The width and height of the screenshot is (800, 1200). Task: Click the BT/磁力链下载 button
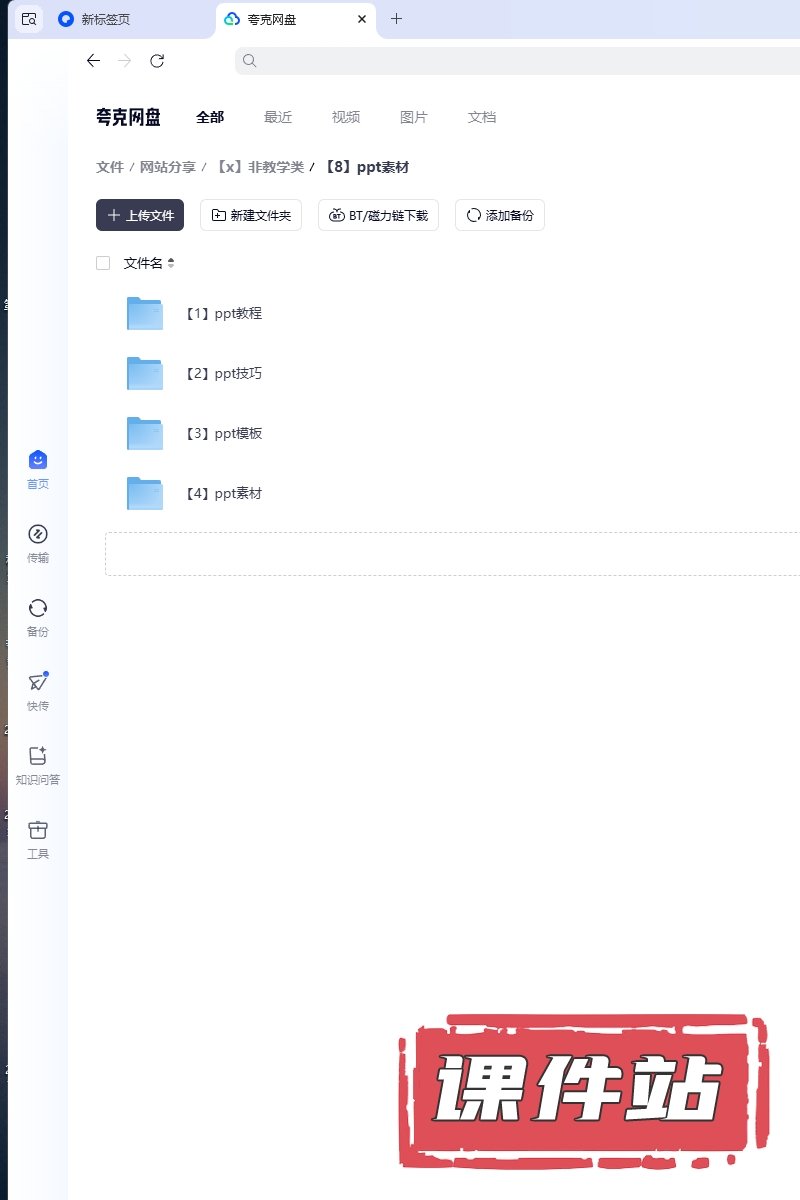[x=378, y=215]
